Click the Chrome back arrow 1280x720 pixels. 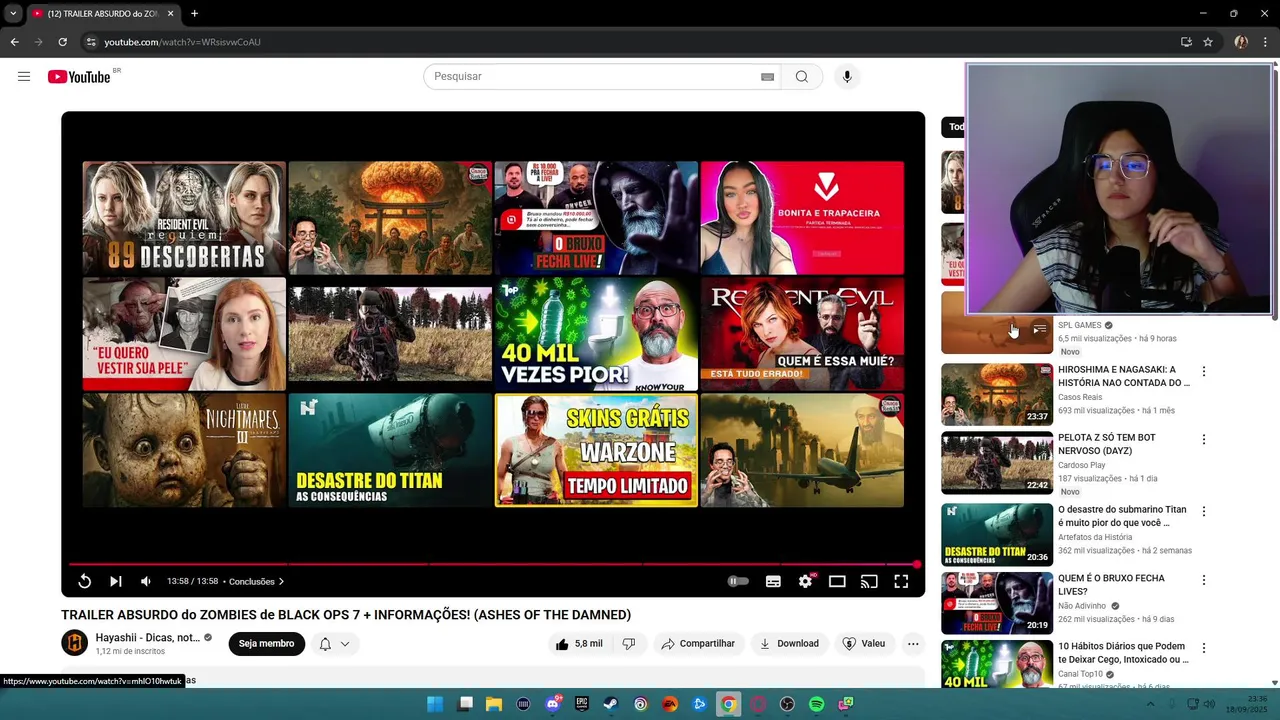click(14, 42)
